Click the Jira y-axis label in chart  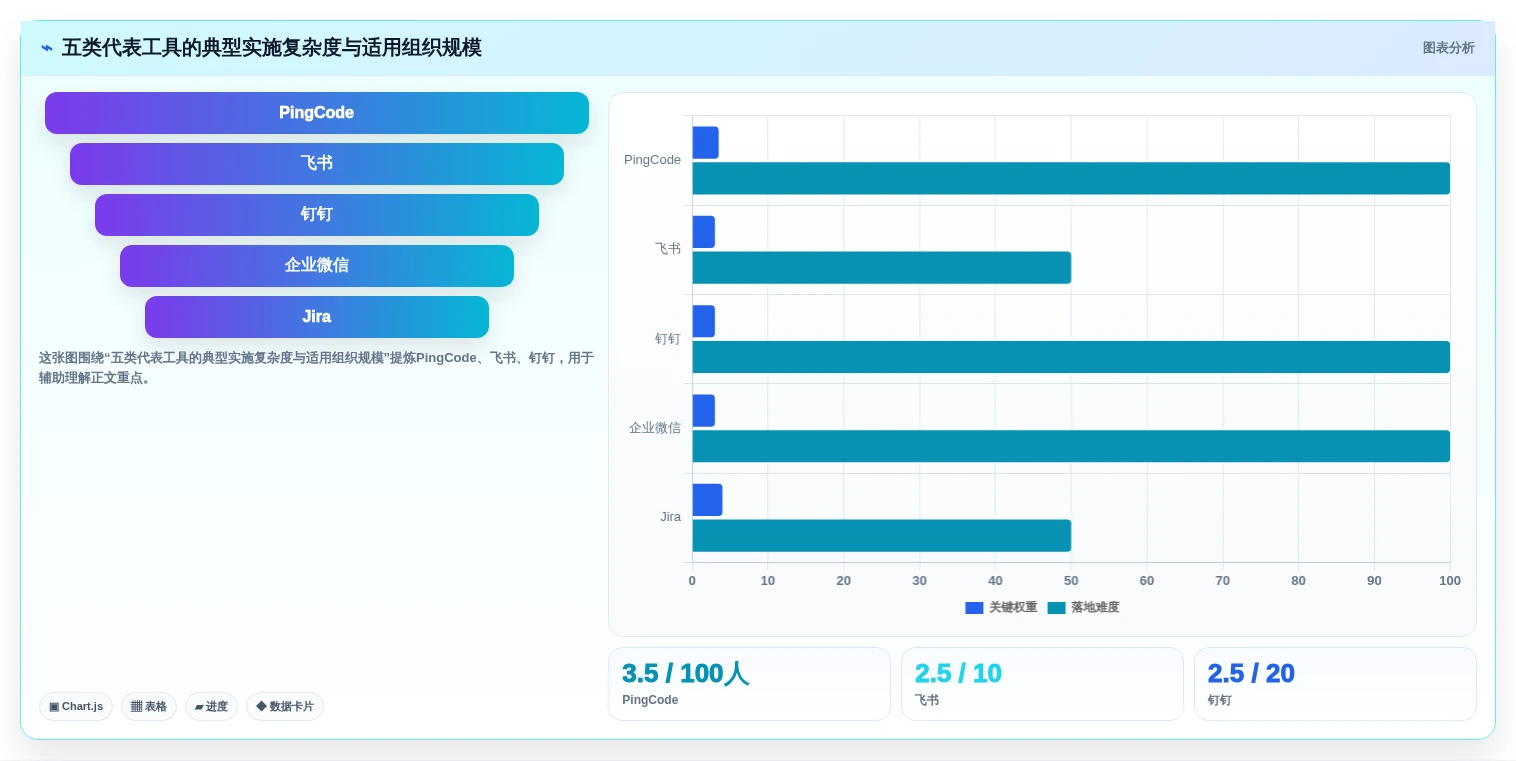(x=670, y=517)
